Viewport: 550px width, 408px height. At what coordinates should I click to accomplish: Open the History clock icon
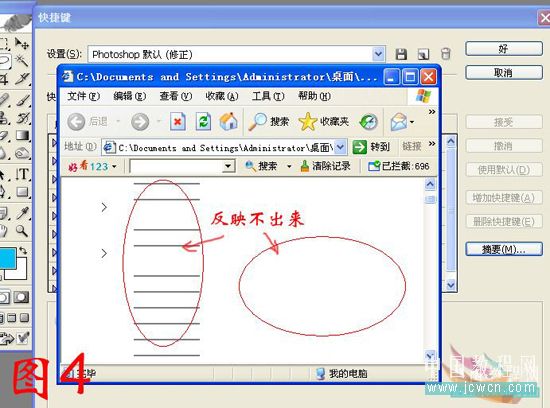[x=368, y=122]
